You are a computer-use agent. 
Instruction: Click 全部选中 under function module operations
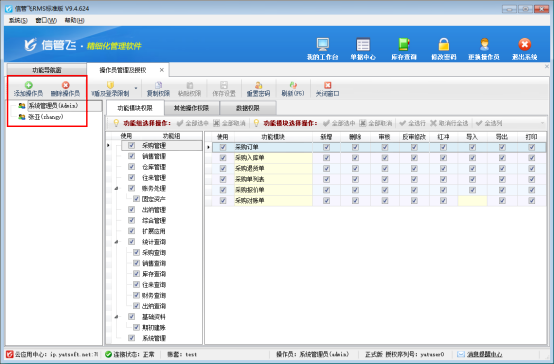[x=339, y=123]
